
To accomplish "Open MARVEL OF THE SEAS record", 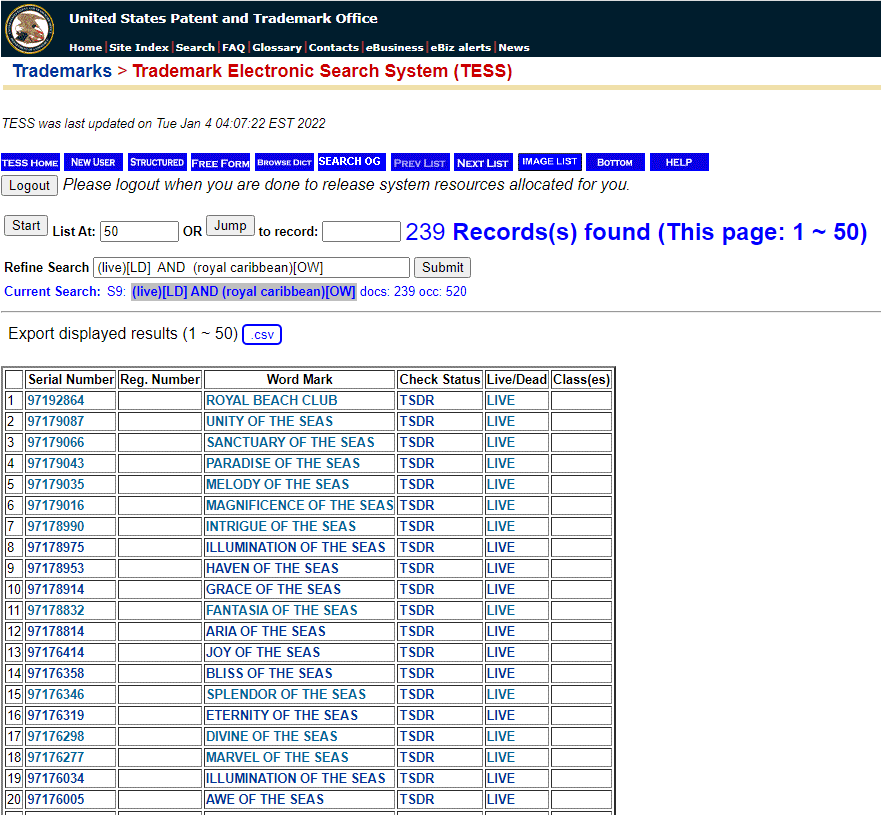I will click(x=277, y=757).
